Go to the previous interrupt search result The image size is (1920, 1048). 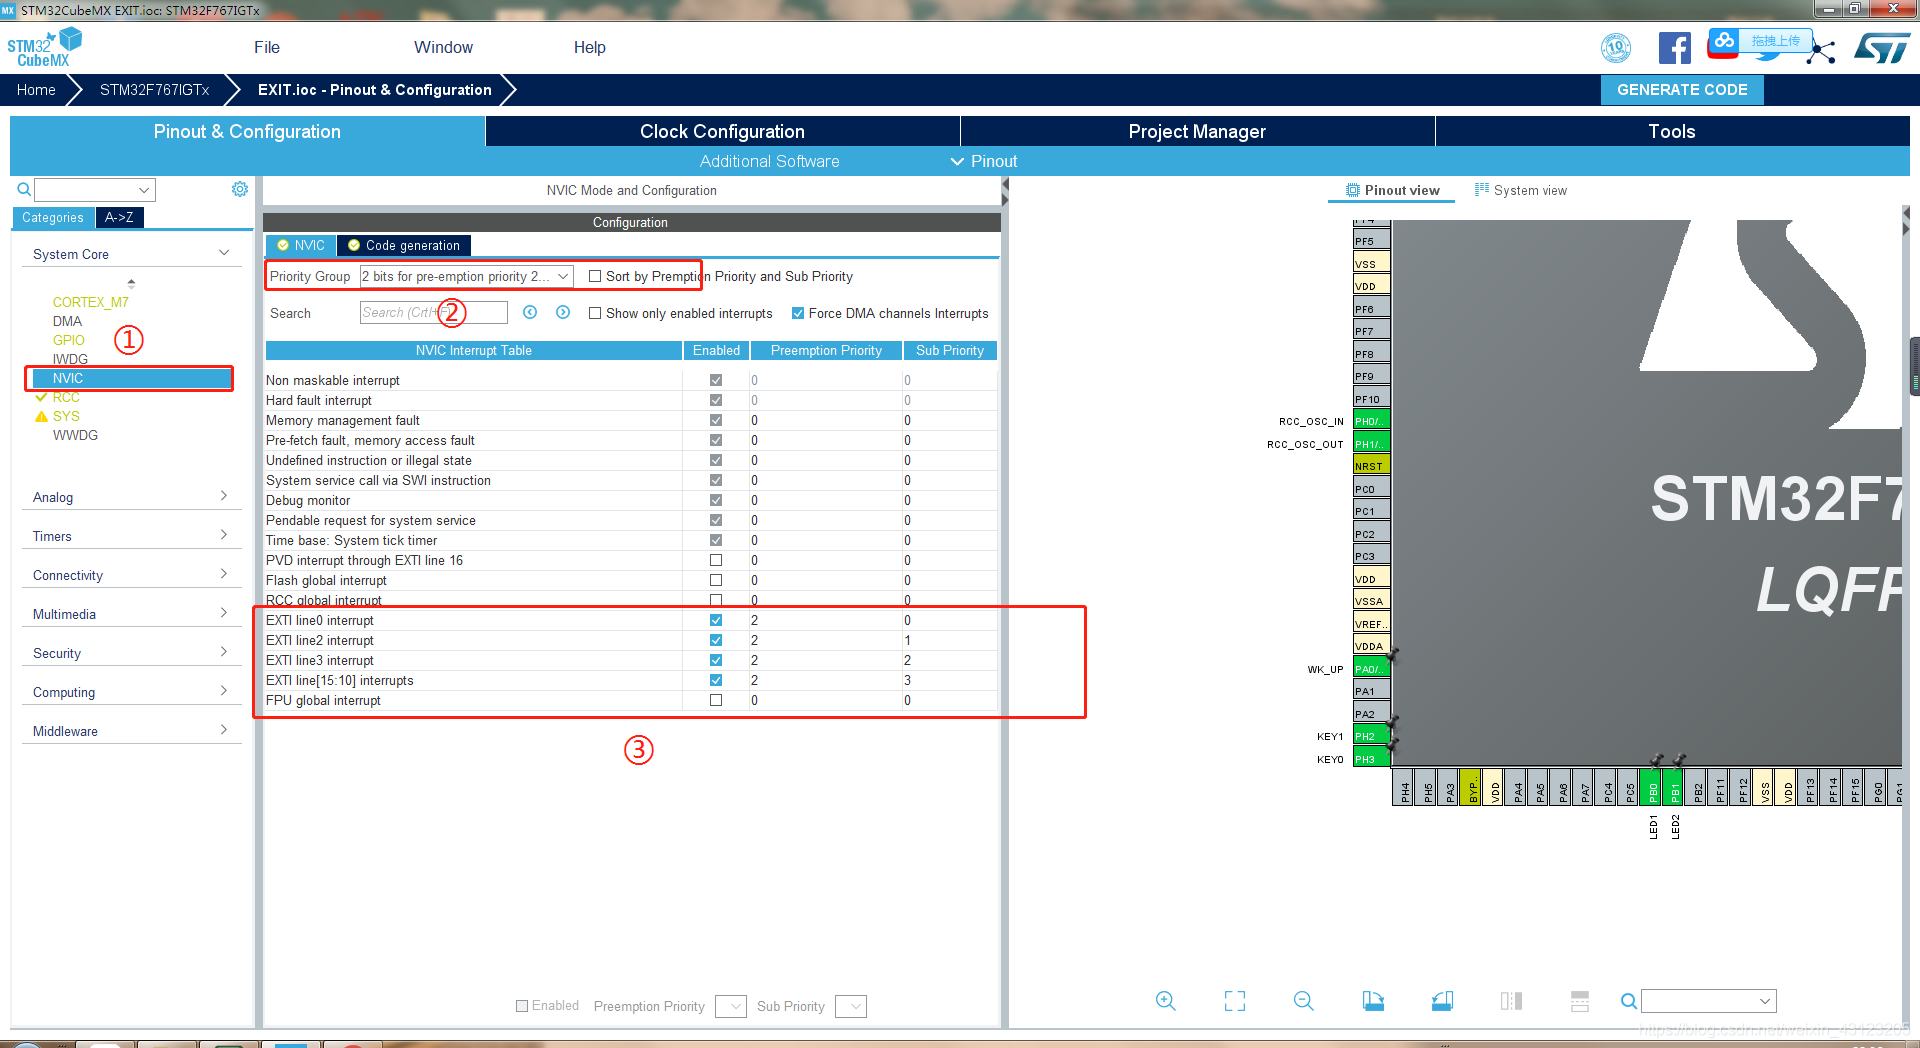(x=530, y=313)
